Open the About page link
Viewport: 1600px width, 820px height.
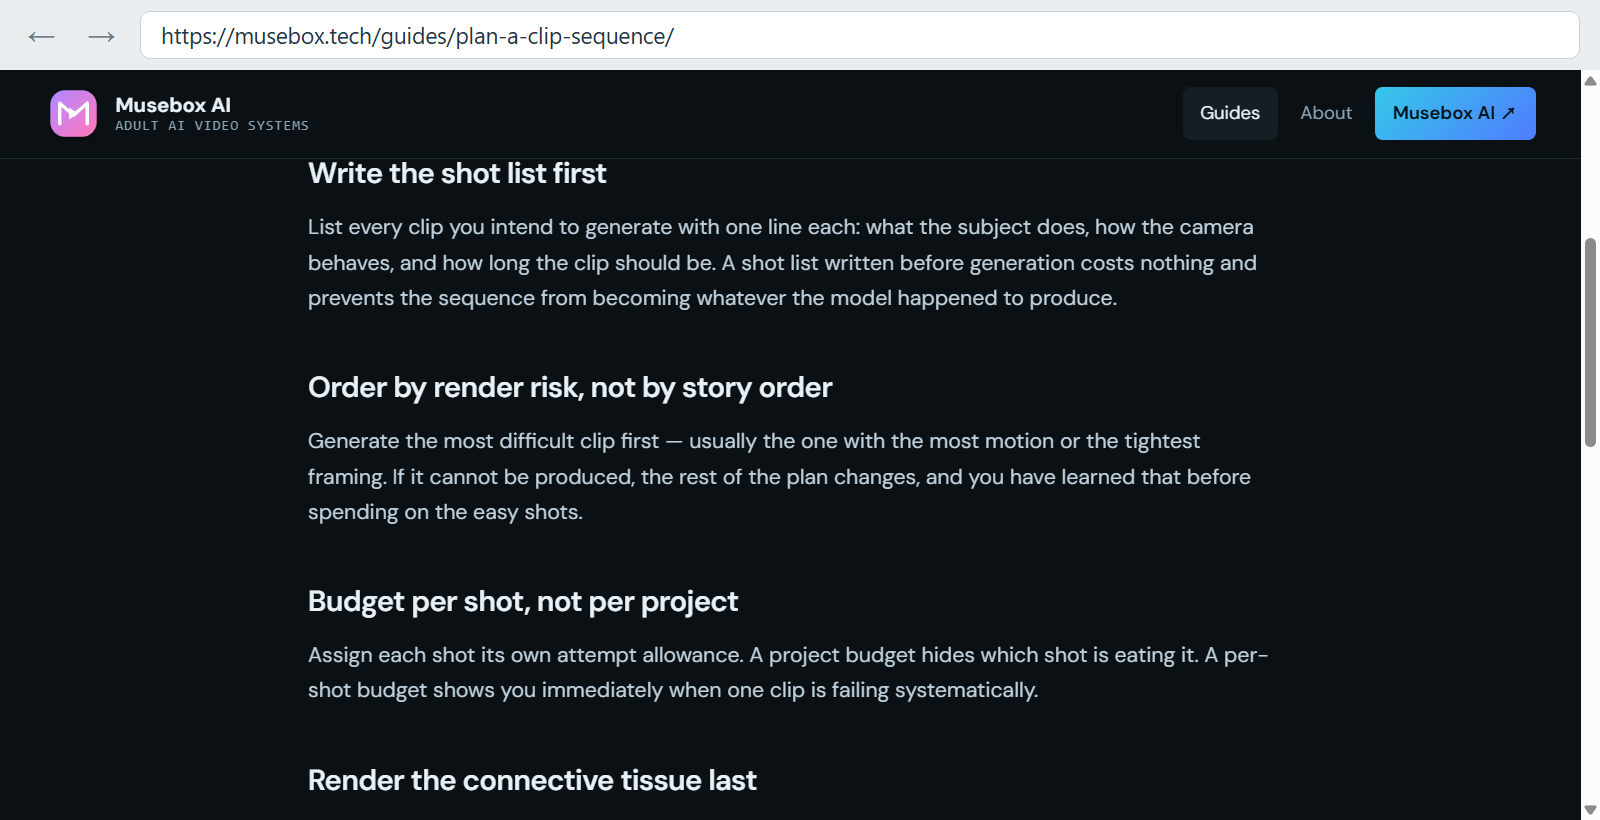pyautogui.click(x=1326, y=113)
